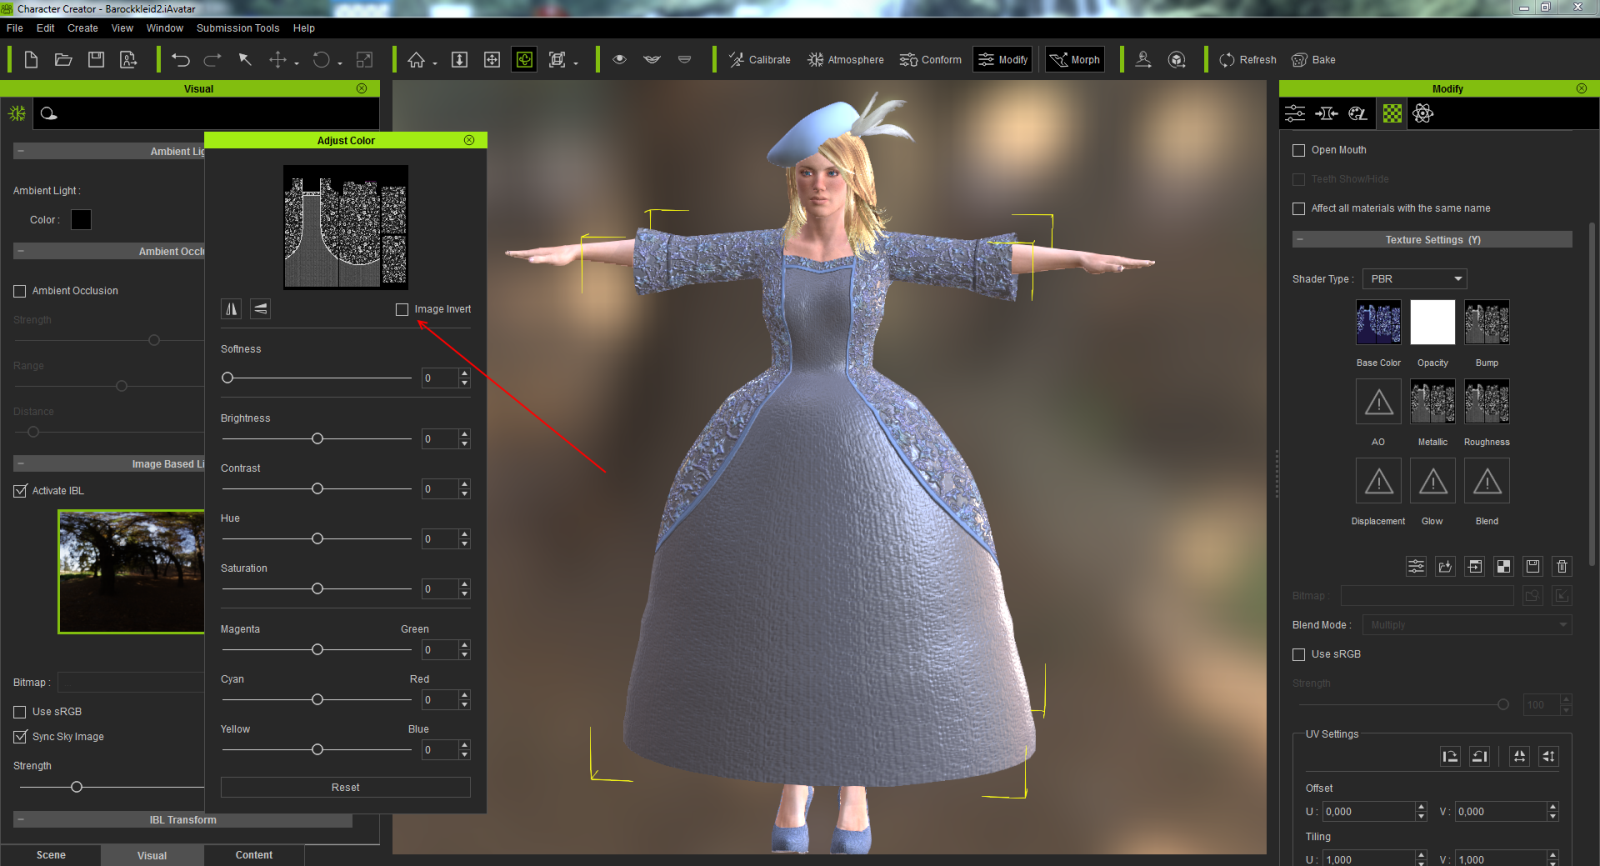This screenshot has height=866, width=1600.
Task: Click Reset in the Adjust Color dialog
Action: click(345, 788)
